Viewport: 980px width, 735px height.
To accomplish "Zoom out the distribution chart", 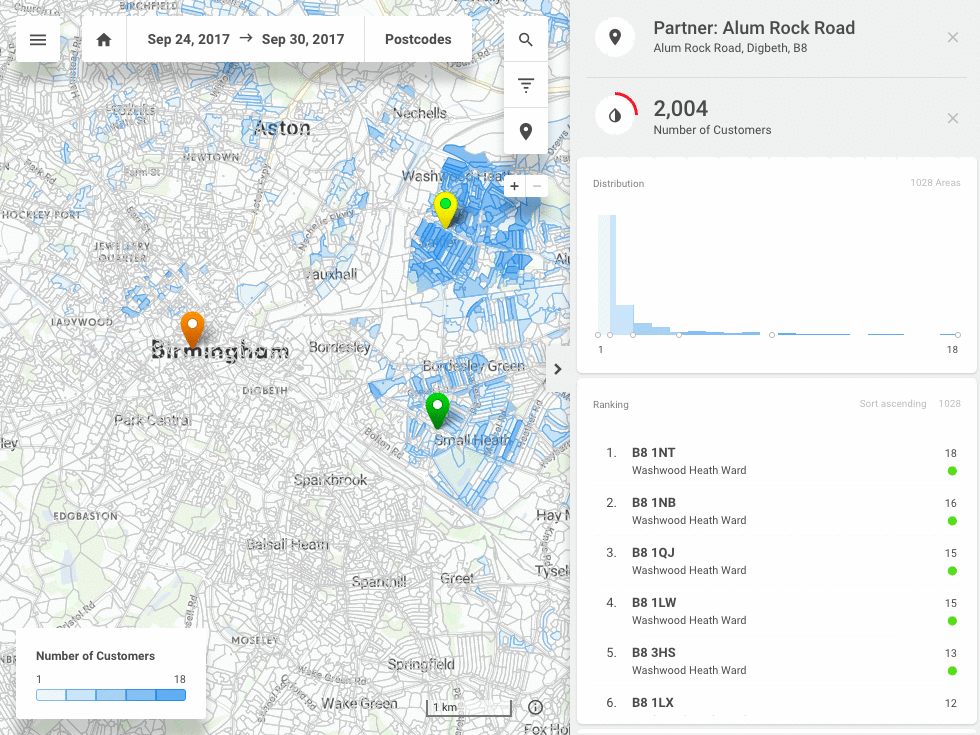I will 537,186.
